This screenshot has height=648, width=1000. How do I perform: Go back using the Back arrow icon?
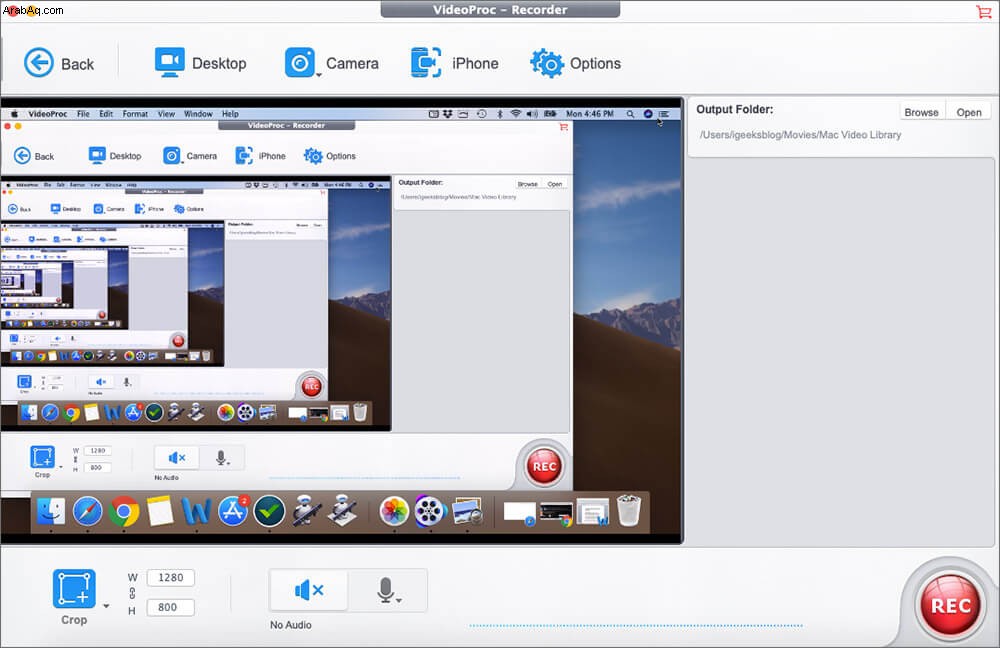39,63
